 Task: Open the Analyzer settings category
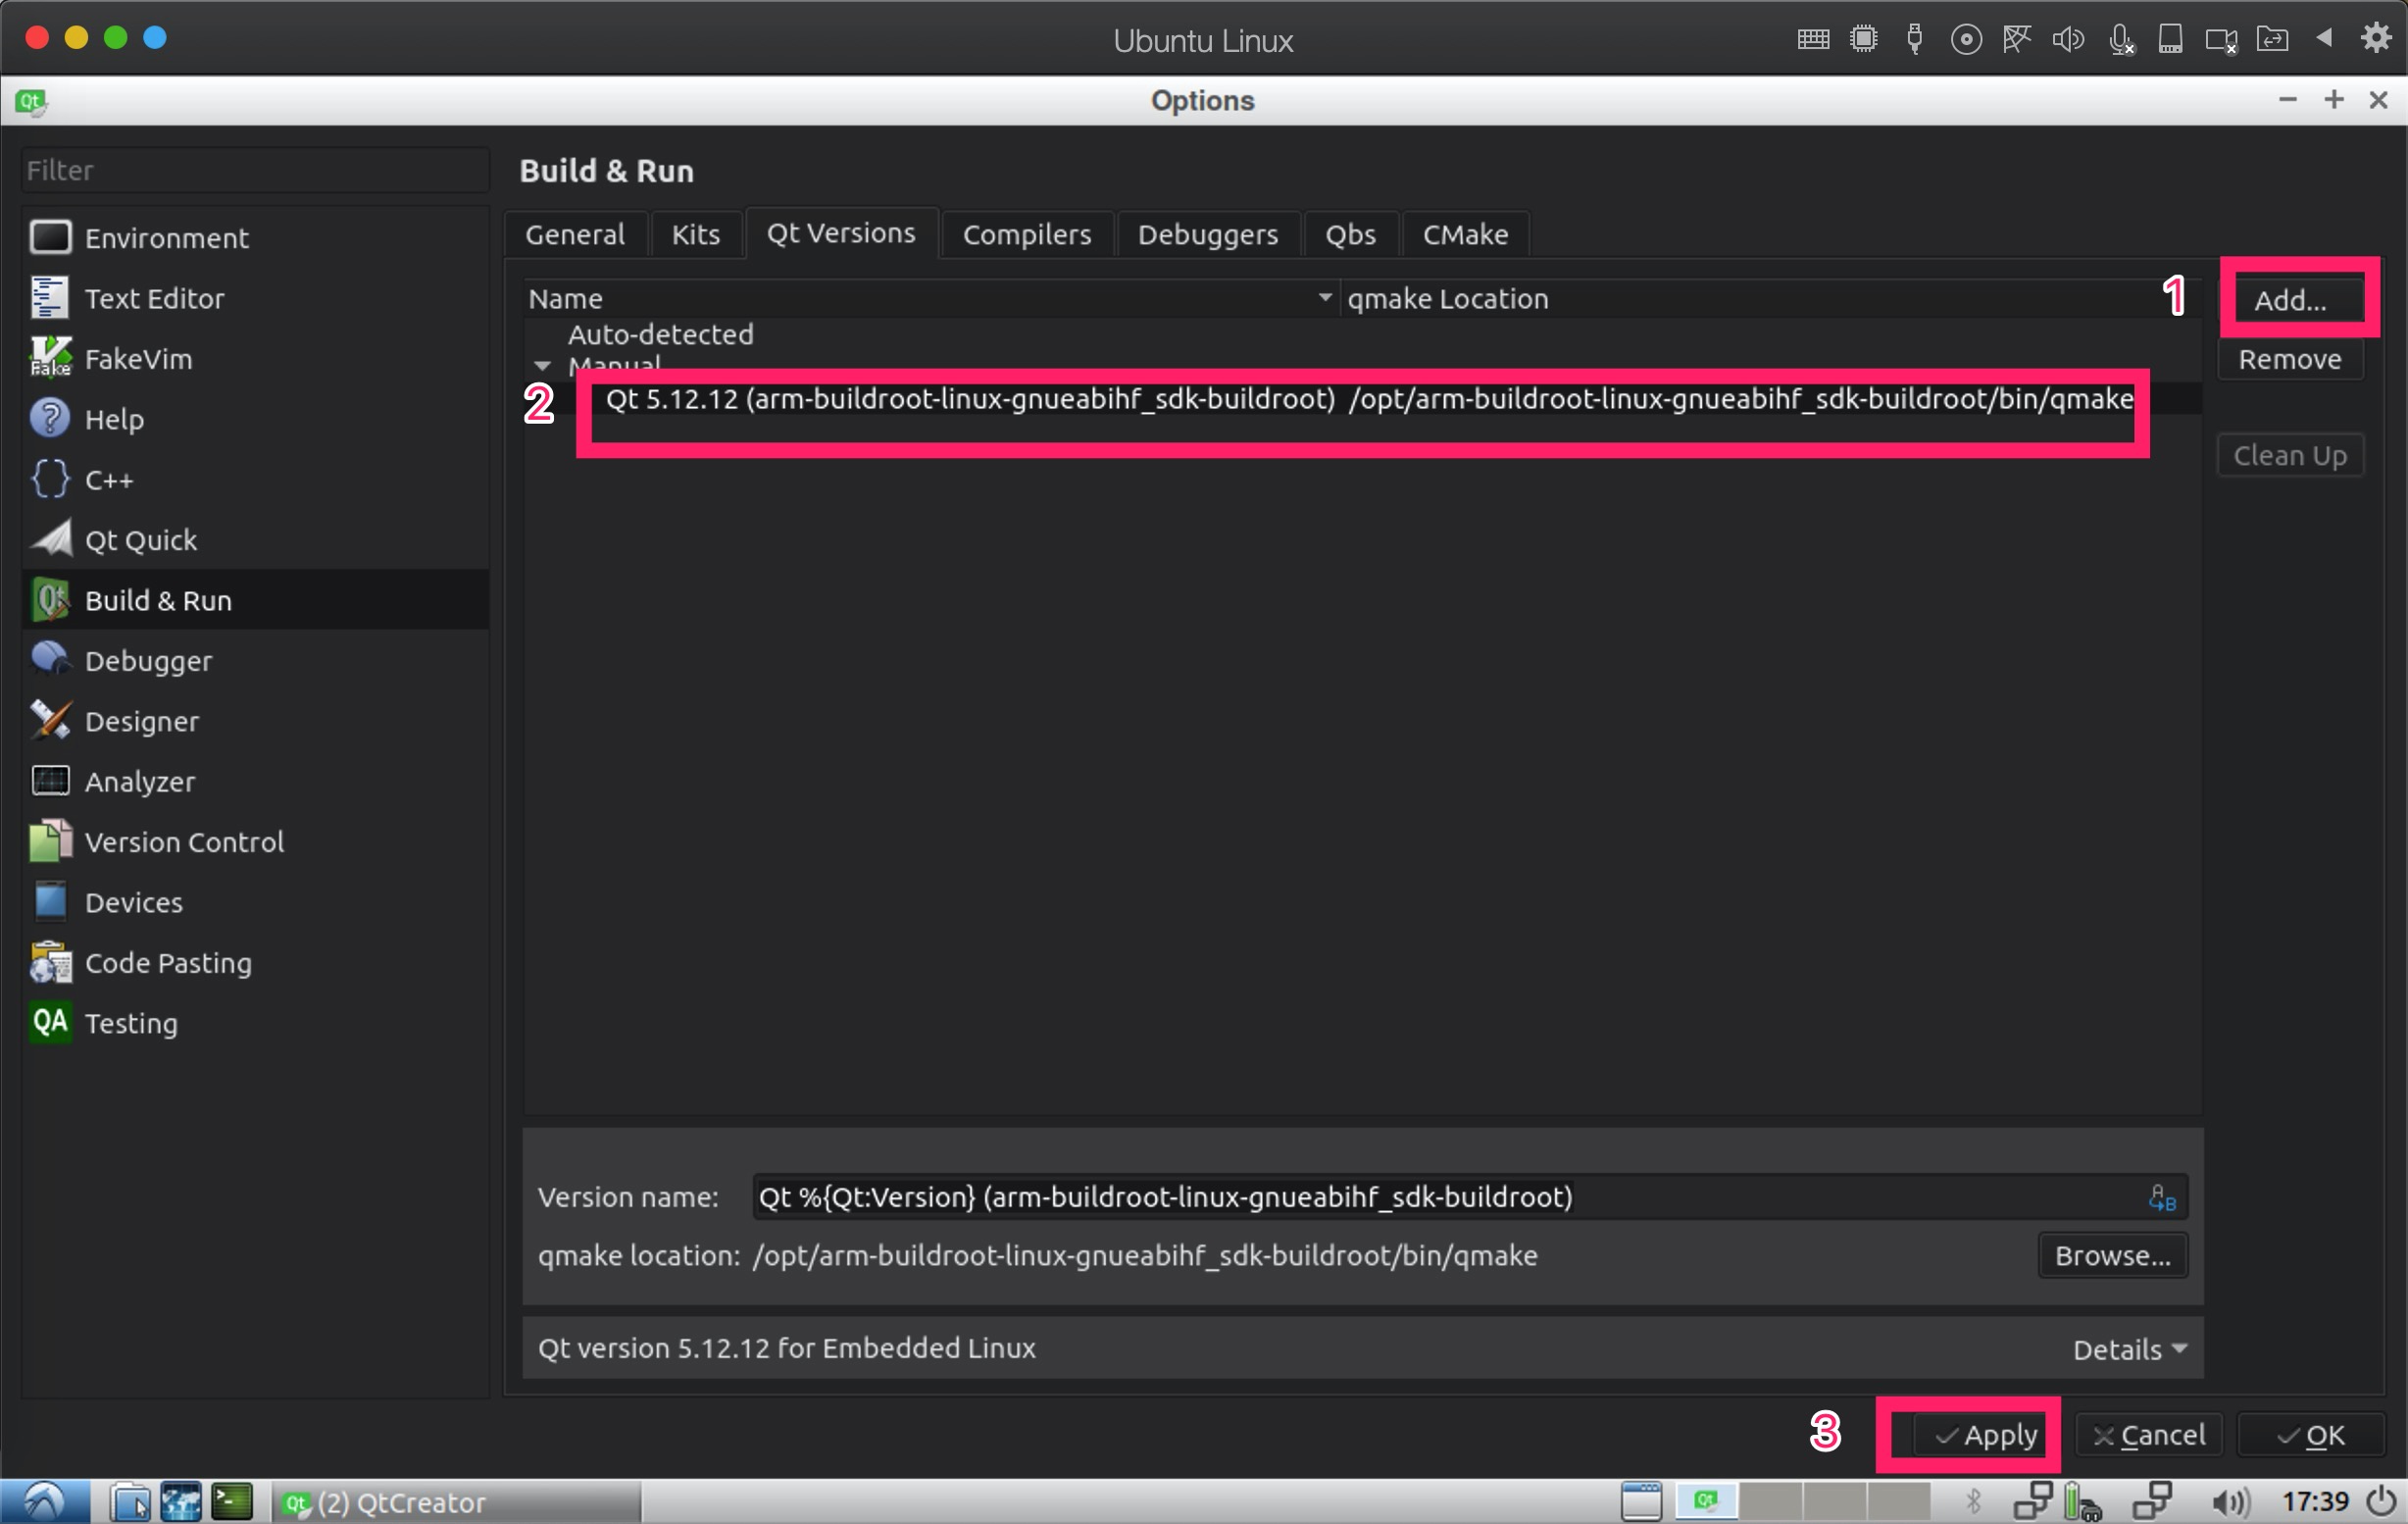point(255,781)
